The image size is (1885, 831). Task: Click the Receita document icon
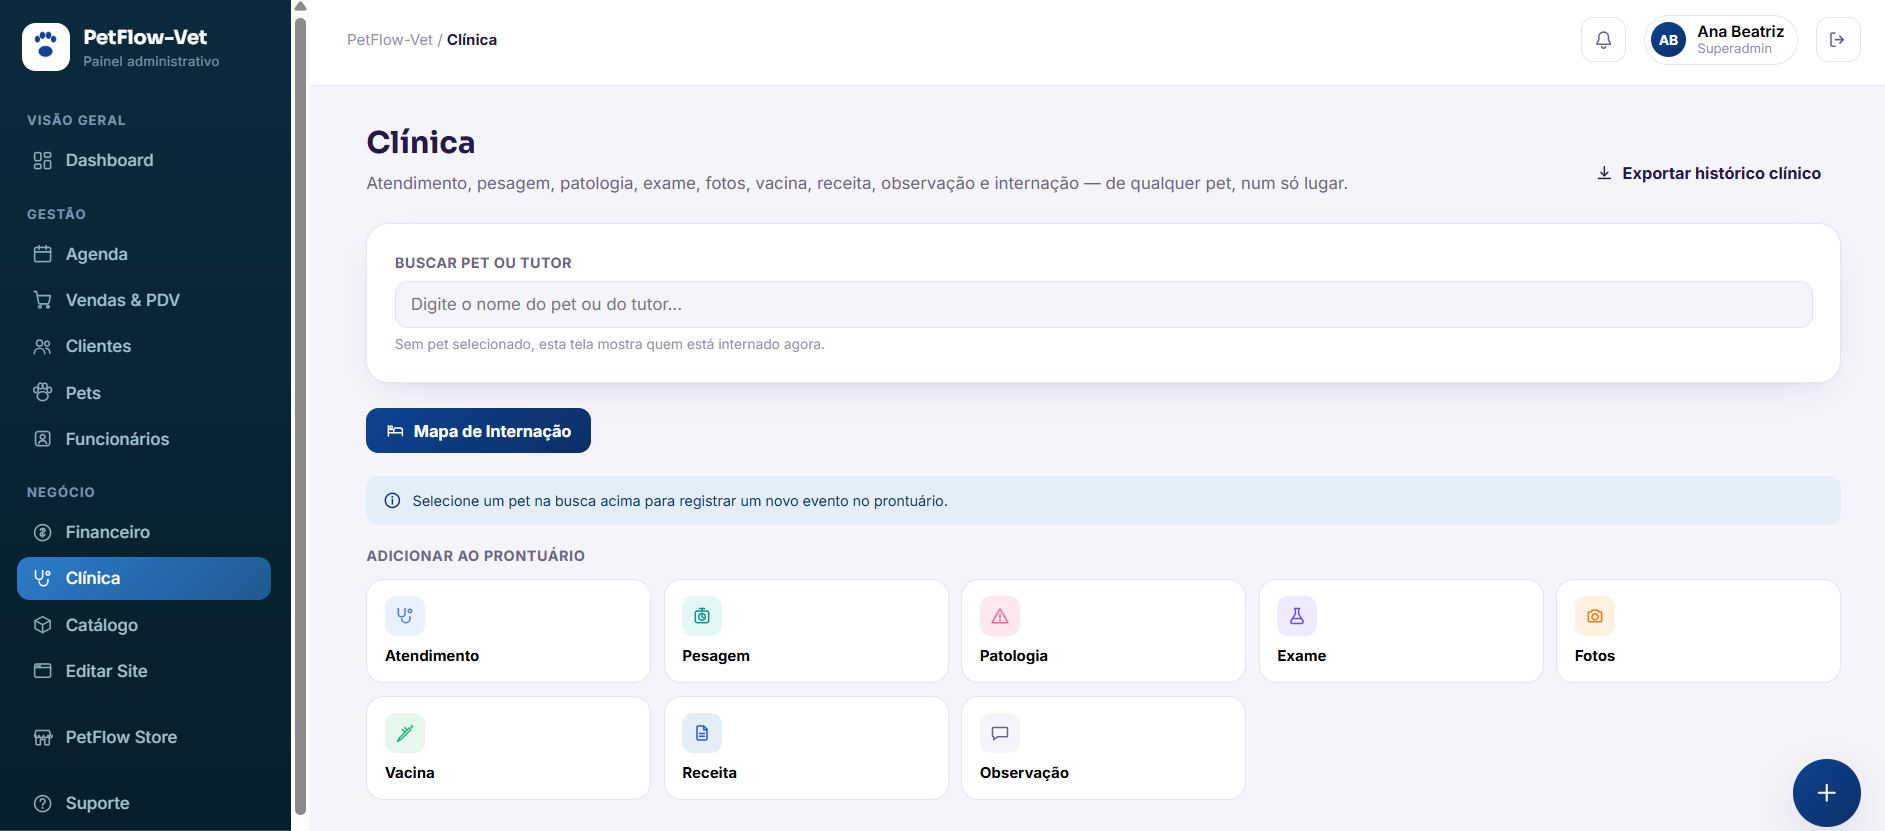point(702,733)
